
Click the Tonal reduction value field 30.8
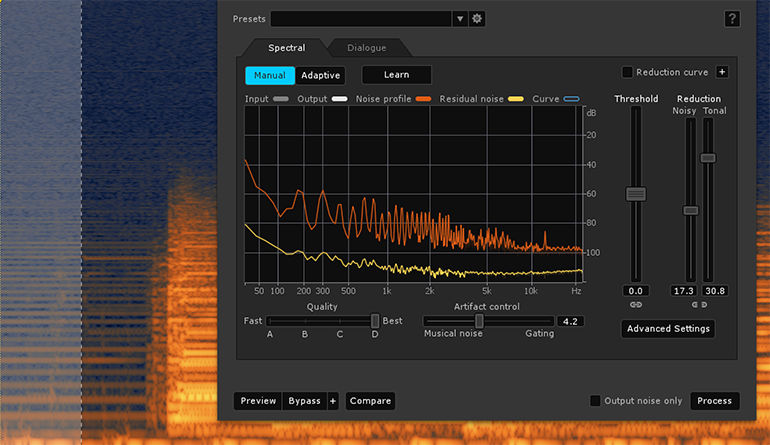pyautogui.click(x=714, y=290)
